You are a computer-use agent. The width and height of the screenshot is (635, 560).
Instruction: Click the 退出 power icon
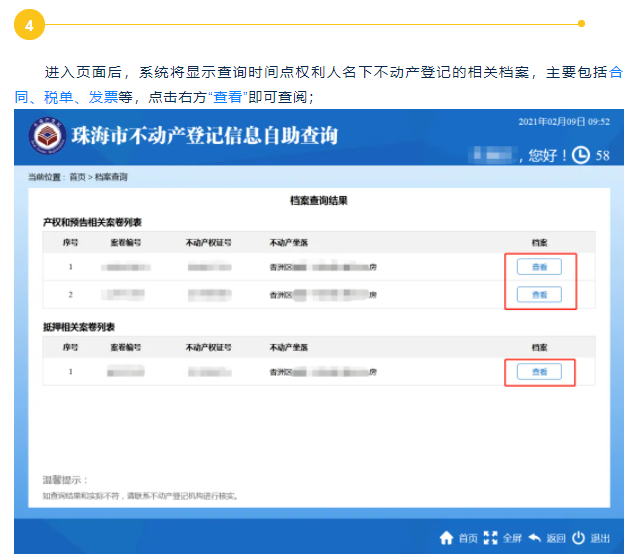click(578, 538)
